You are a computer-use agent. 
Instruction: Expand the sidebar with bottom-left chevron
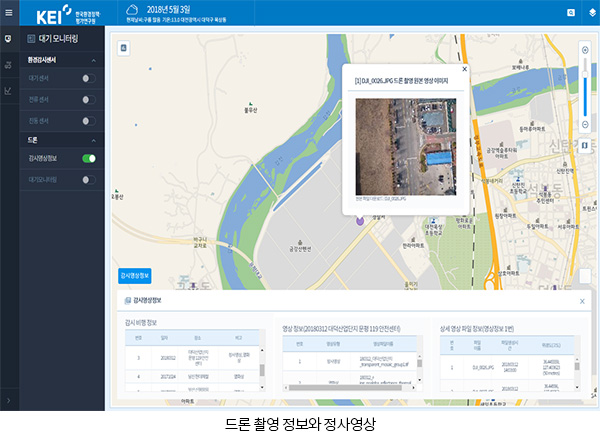click(x=9, y=401)
